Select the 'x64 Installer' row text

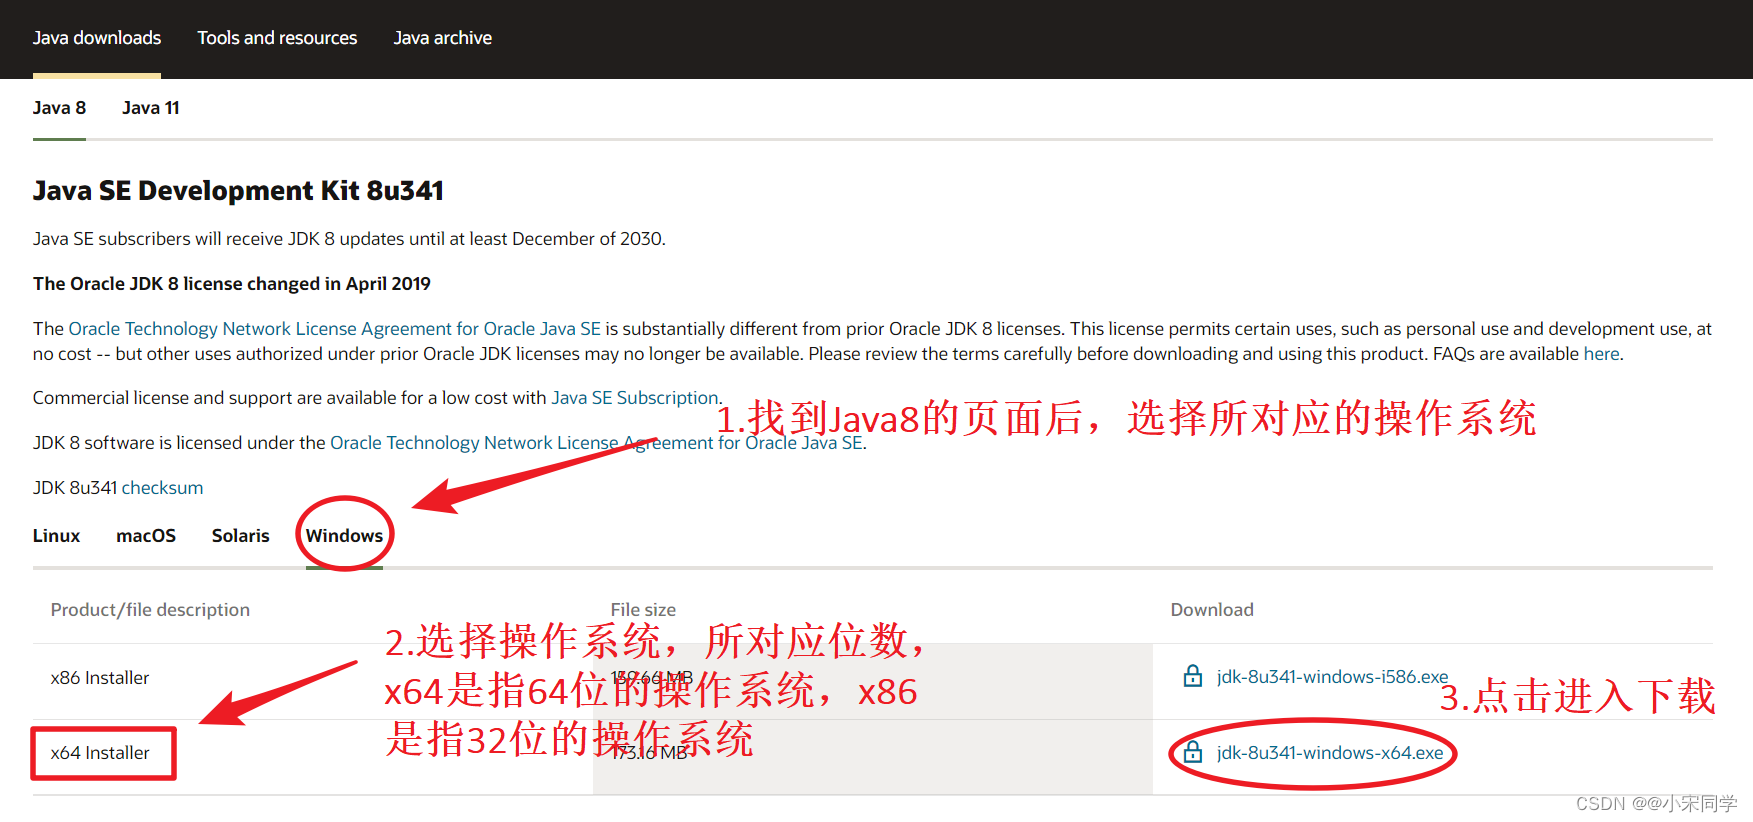[x=100, y=753]
